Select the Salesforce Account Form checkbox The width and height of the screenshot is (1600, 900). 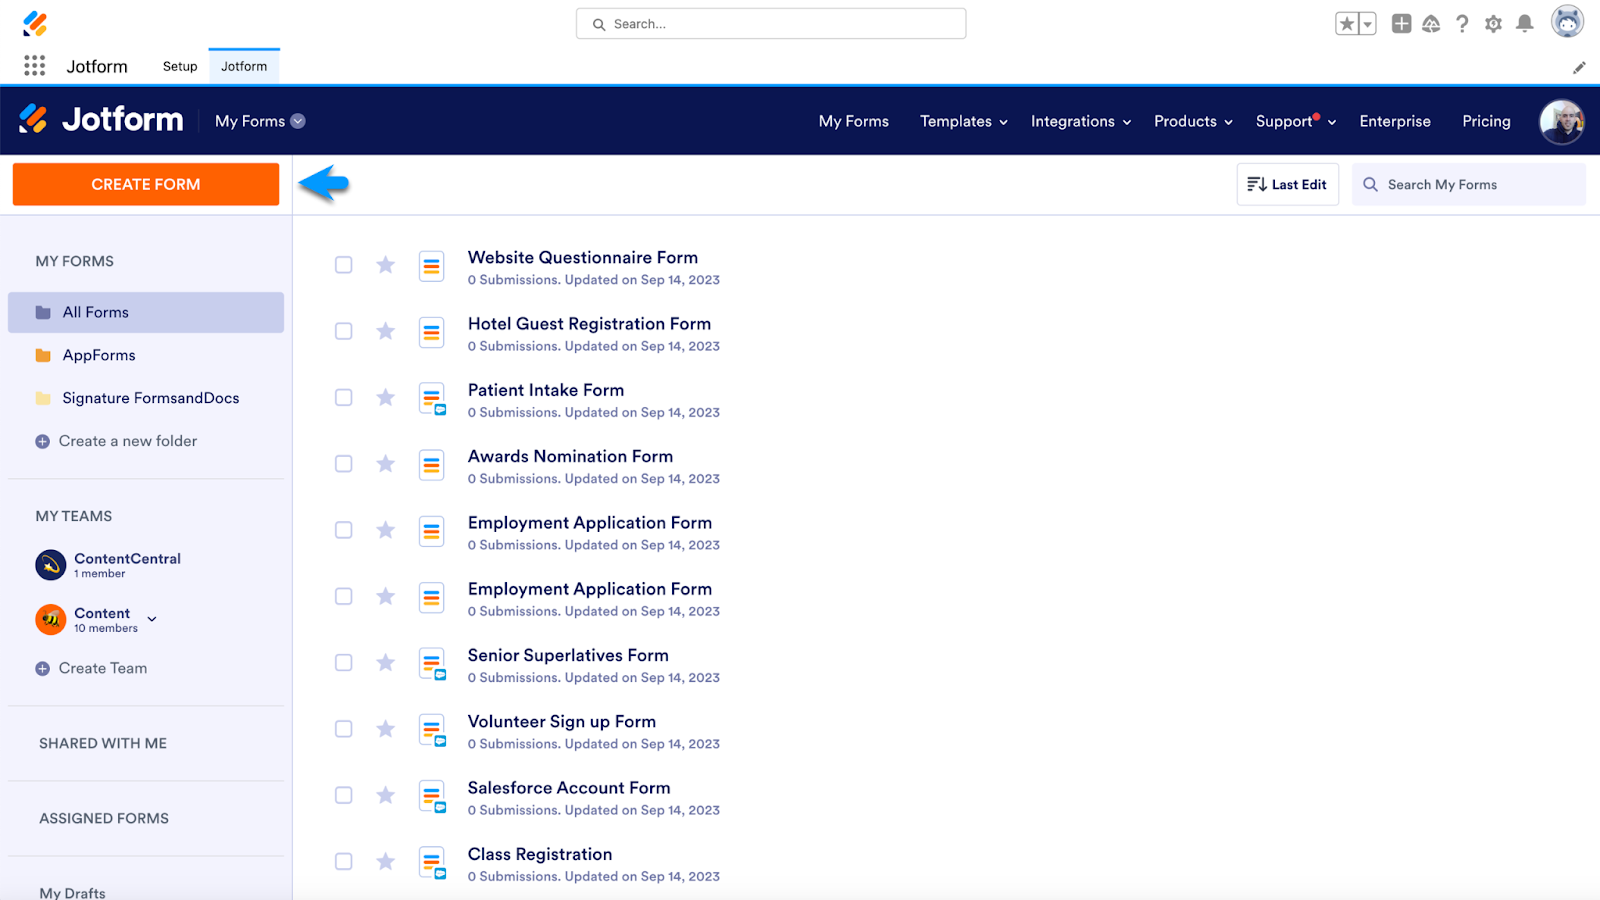tap(343, 795)
